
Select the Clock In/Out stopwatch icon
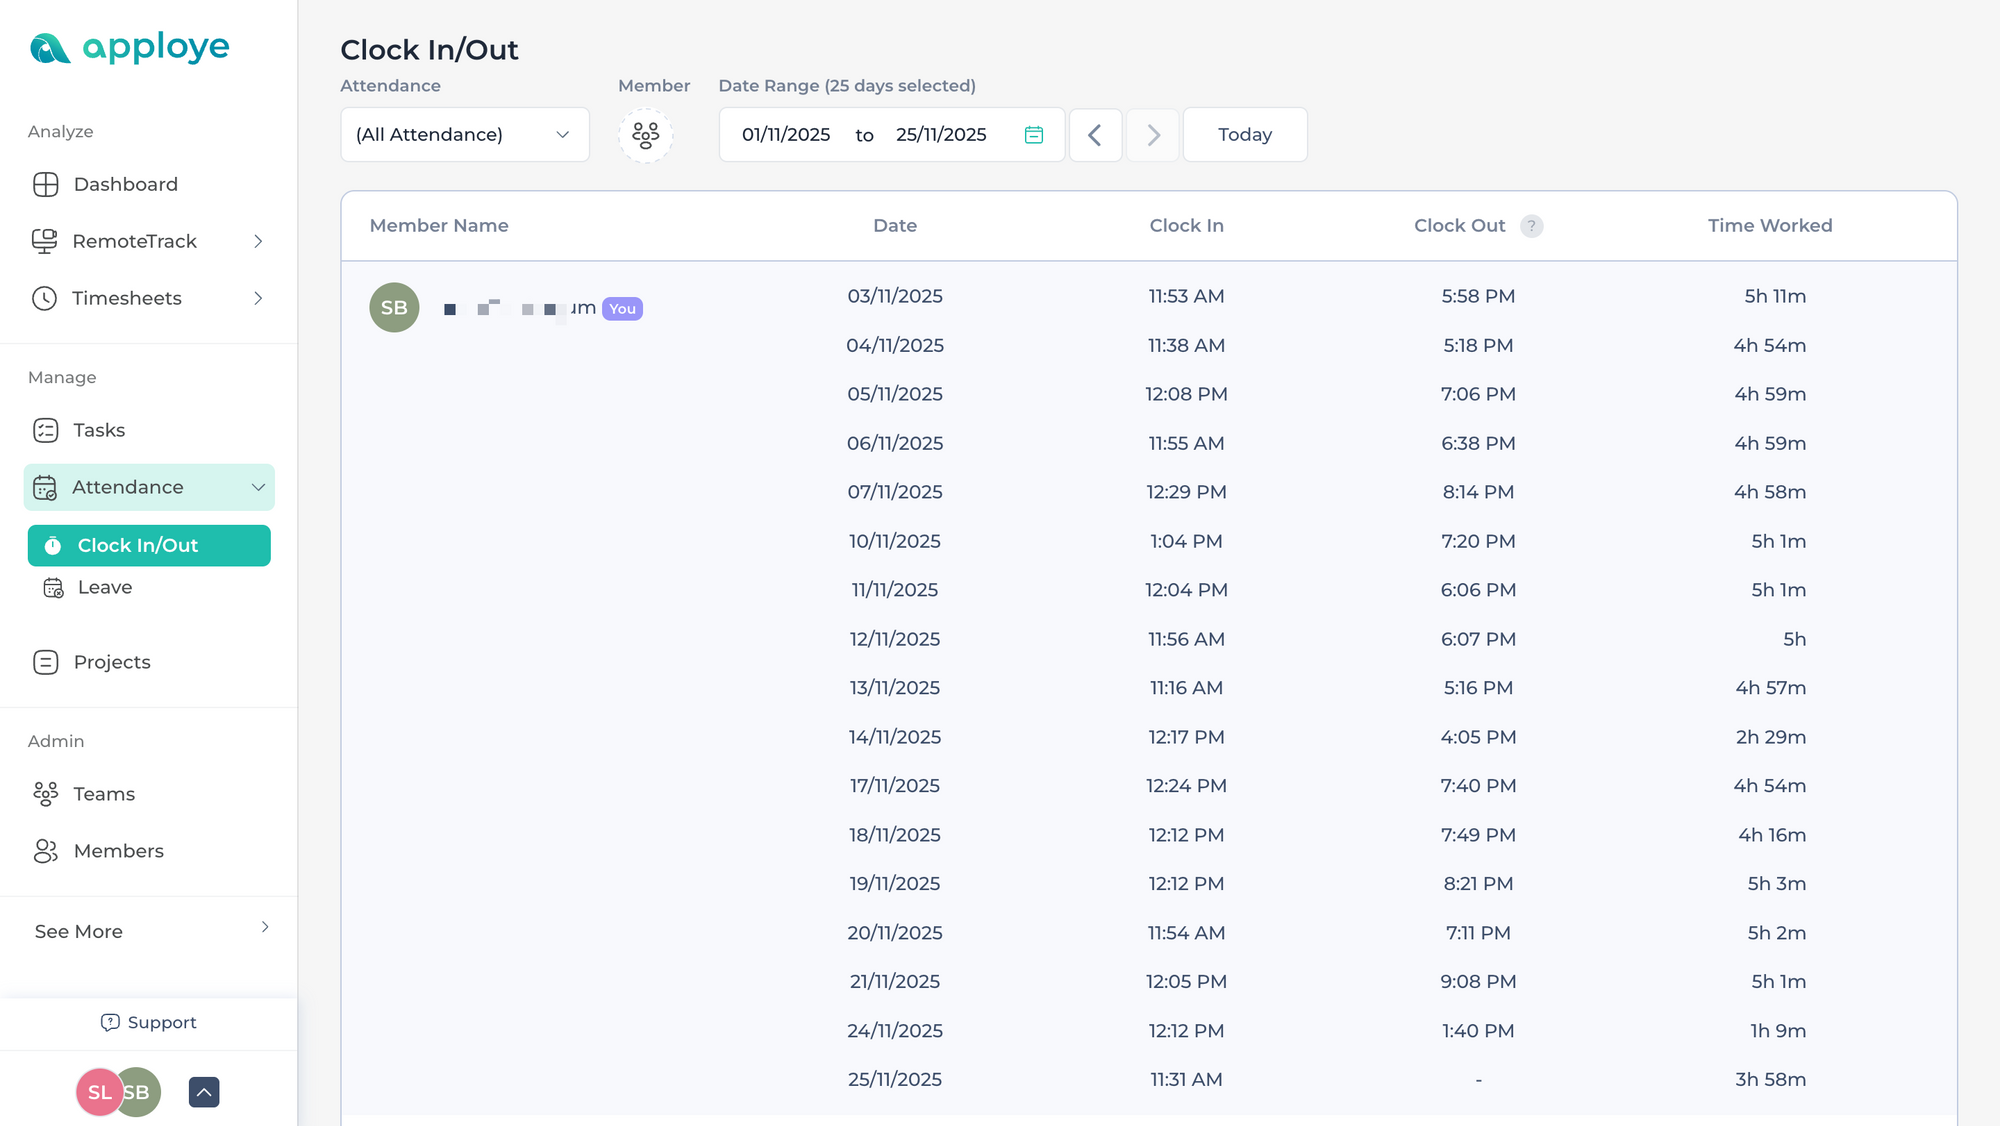pos(52,545)
